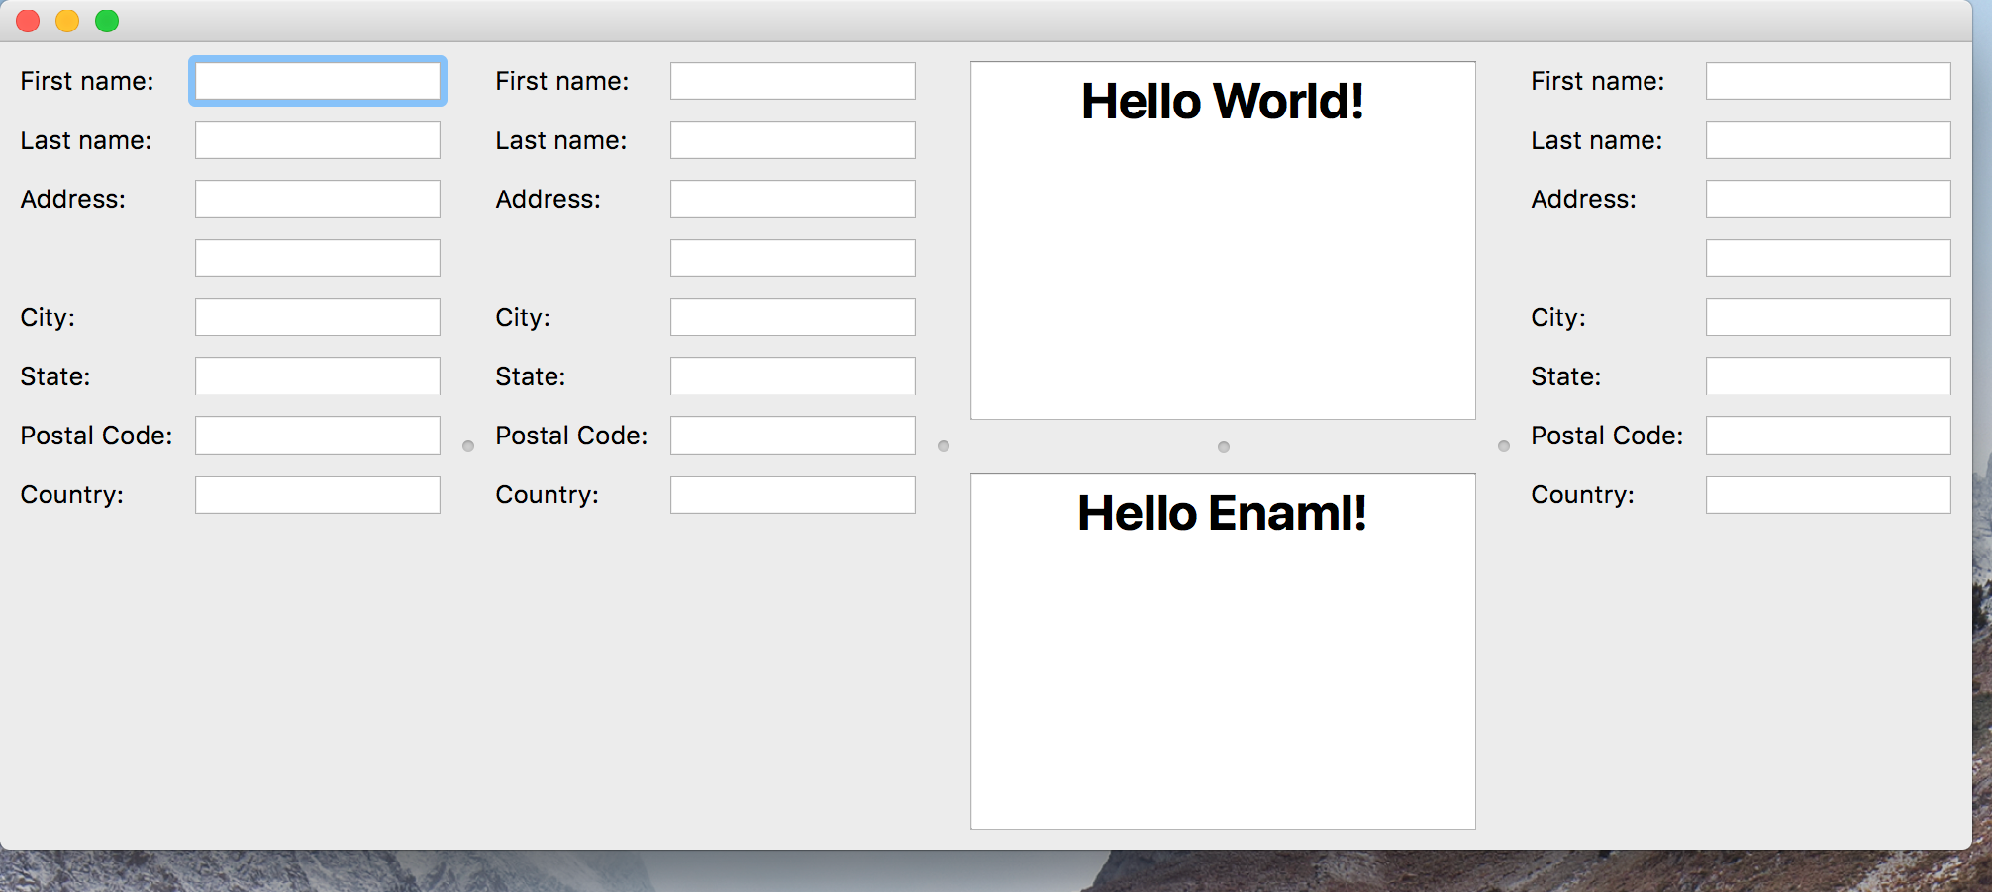Click the Last name field in leftmost form

coord(317,140)
